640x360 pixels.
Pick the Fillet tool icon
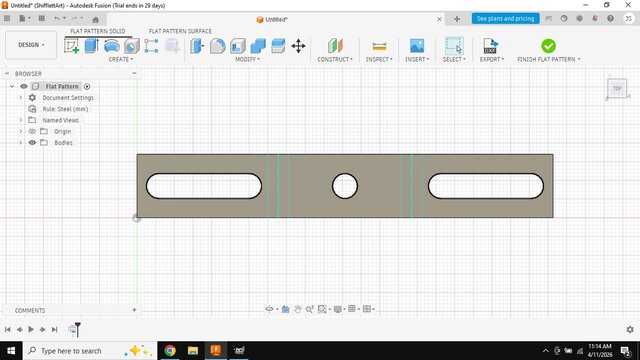pos(218,46)
